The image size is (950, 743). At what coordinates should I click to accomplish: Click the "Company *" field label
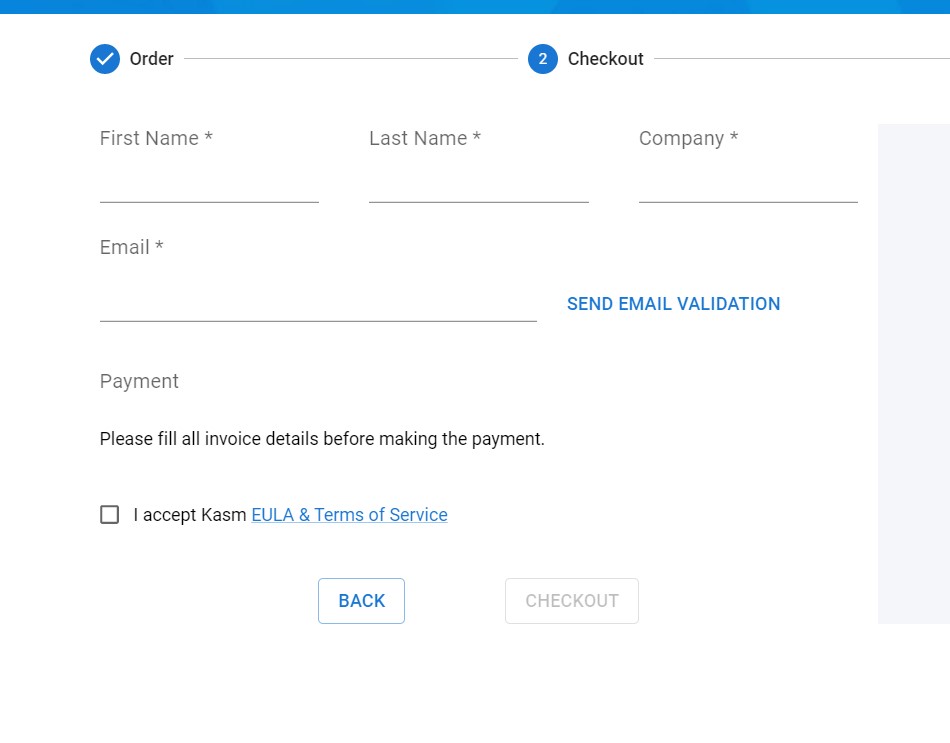[688, 139]
